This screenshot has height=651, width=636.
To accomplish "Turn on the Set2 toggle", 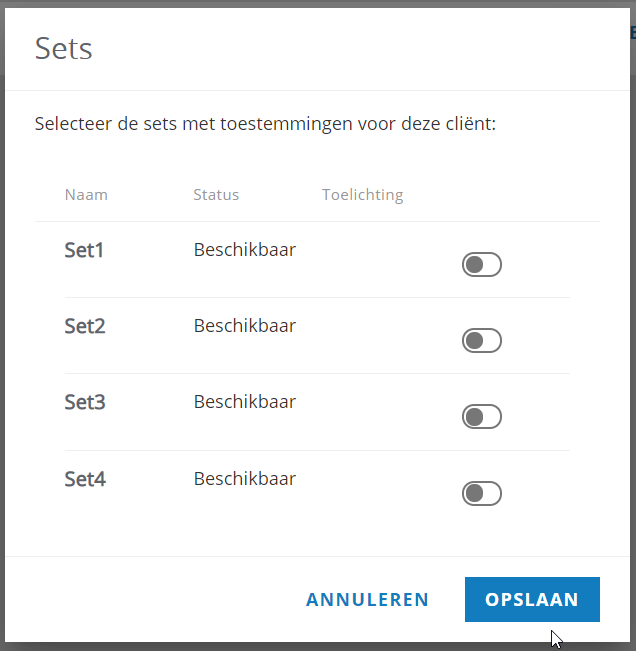I will (482, 340).
